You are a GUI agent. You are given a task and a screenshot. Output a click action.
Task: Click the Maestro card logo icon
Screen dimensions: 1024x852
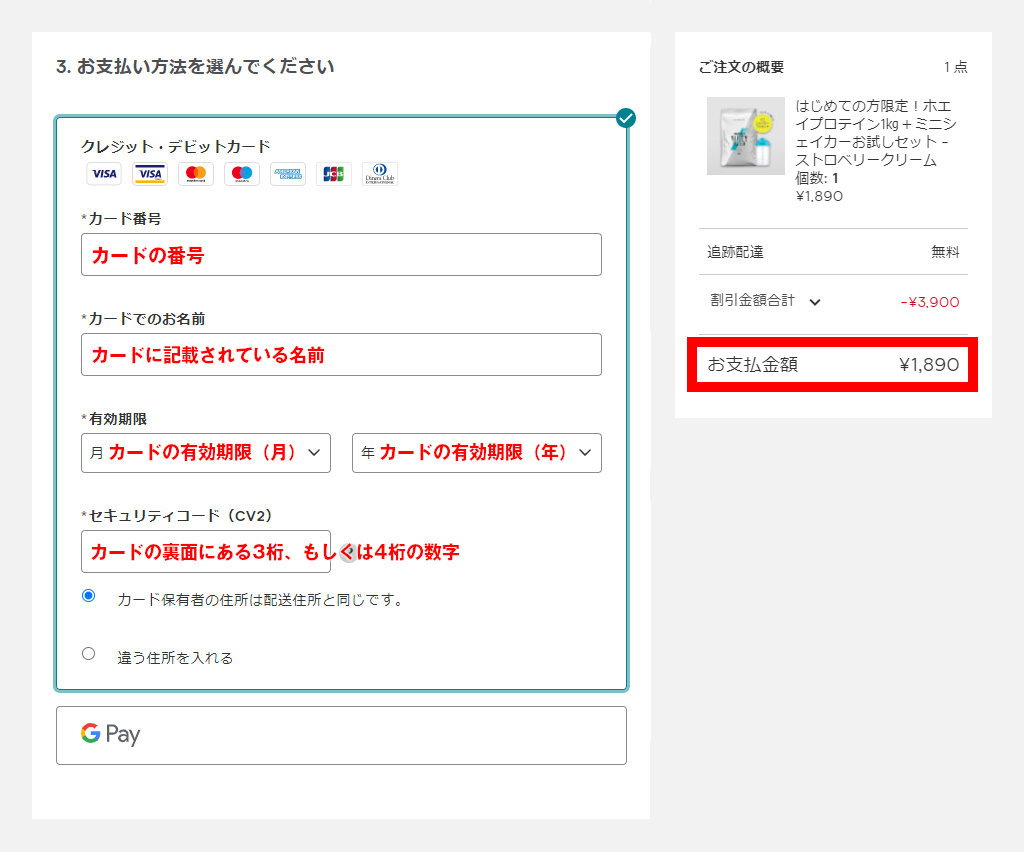242,174
